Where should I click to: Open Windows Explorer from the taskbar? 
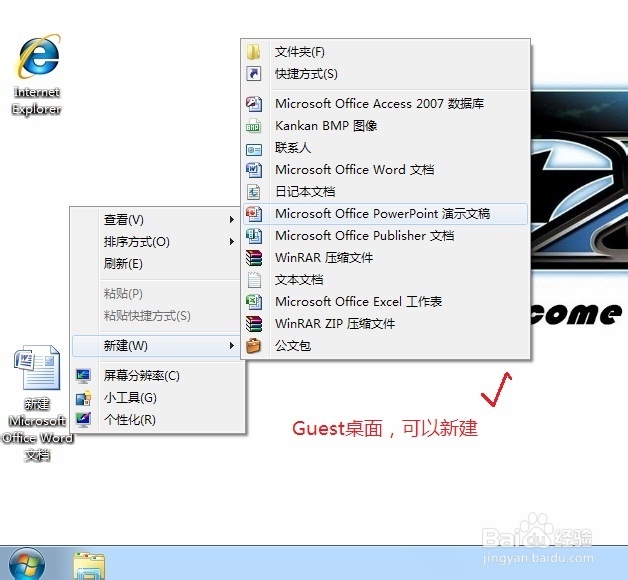(89, 566)
